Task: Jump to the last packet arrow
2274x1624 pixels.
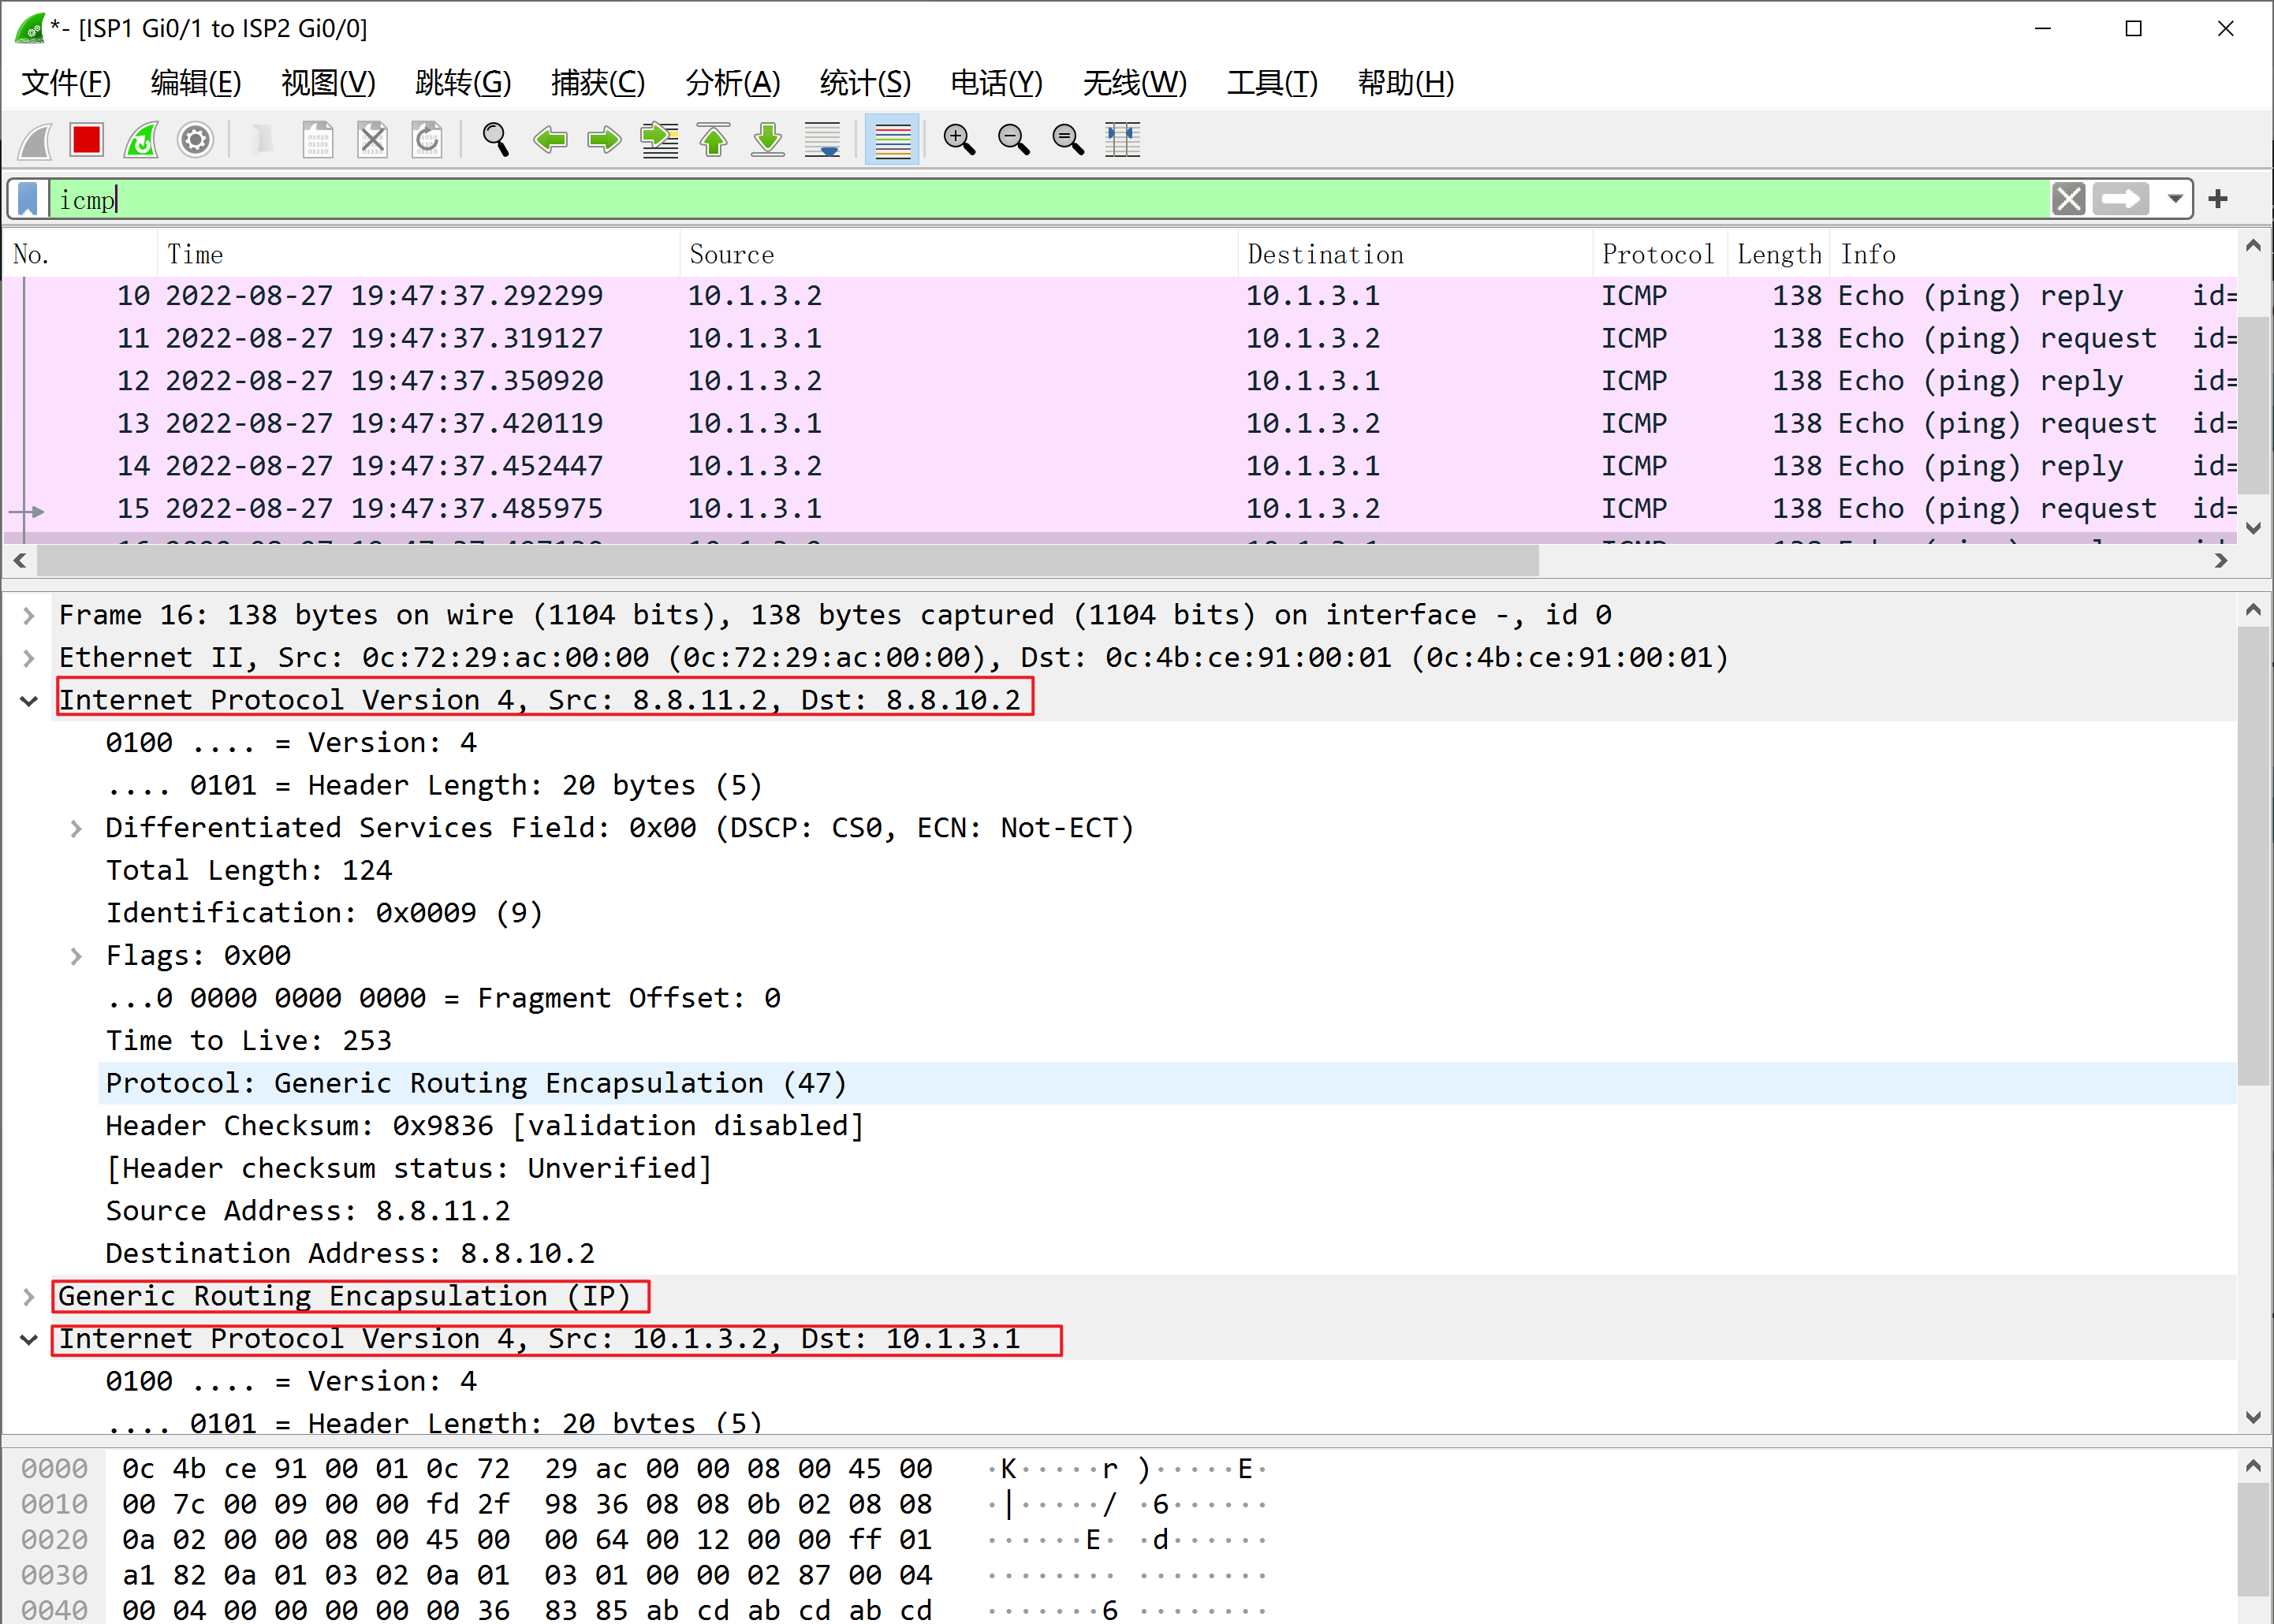Action: coord(768,140)
